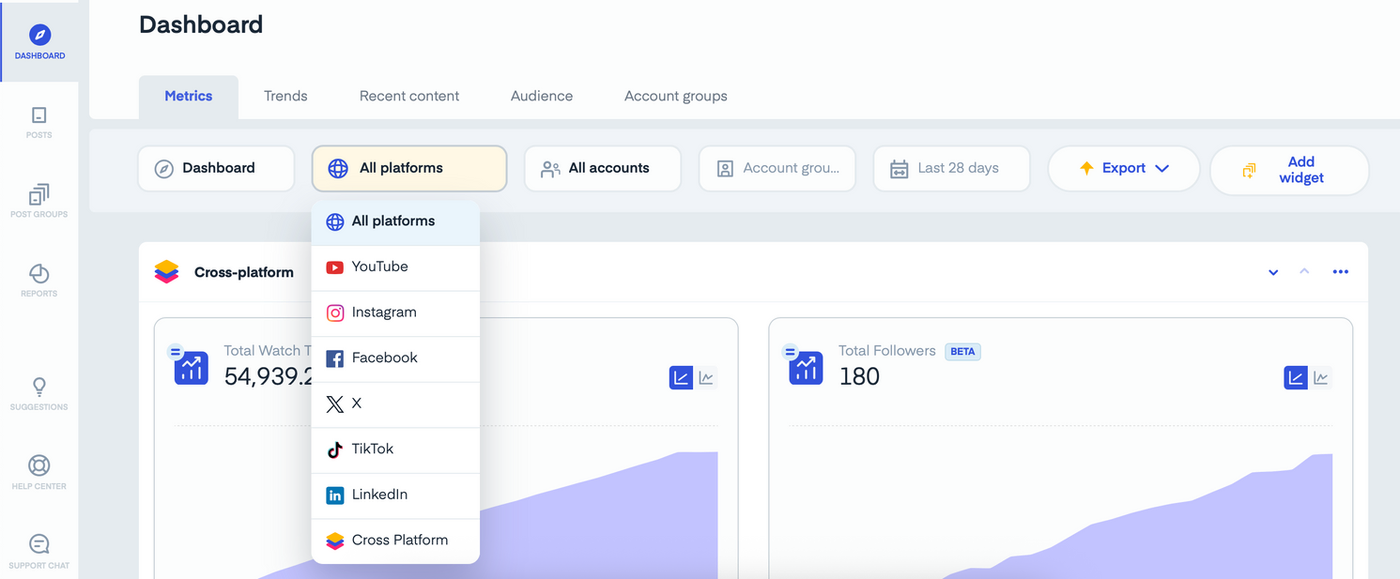The image size is (1400, 579).
Task: Click the Add widget button
Action: 1289,169
